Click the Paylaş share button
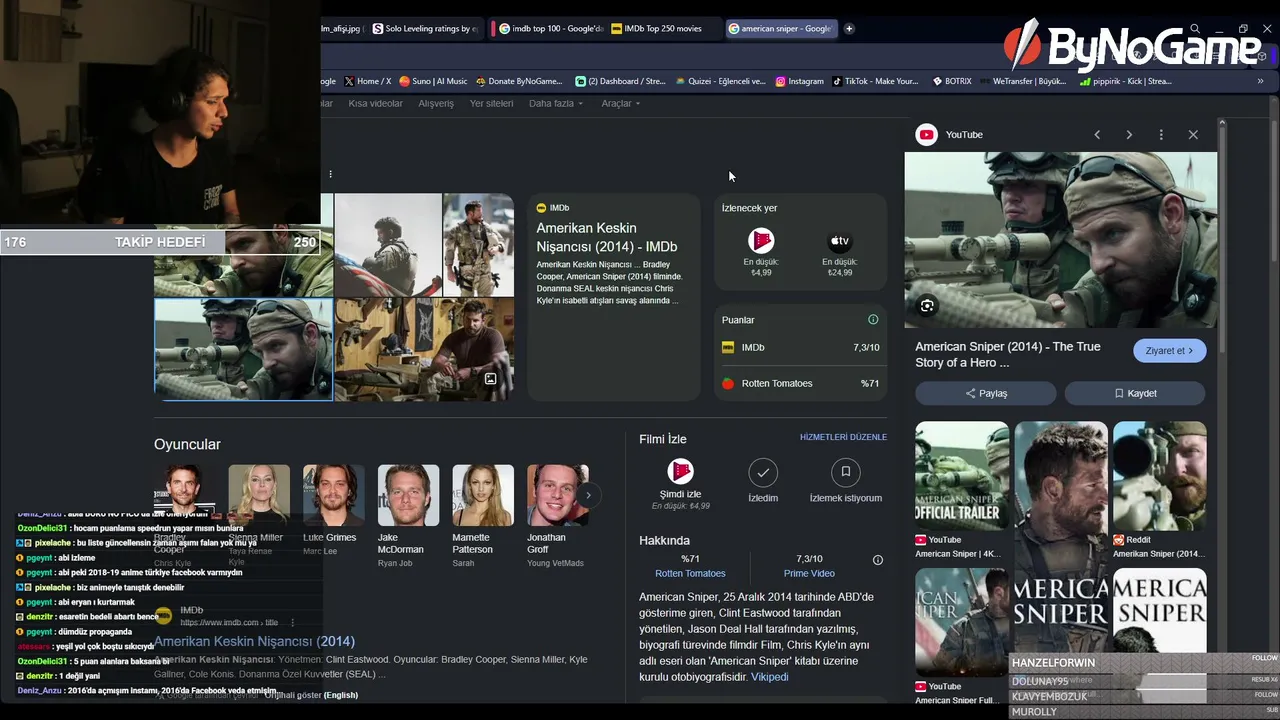This screenshot has height=720, width=1280. [986, 393]
